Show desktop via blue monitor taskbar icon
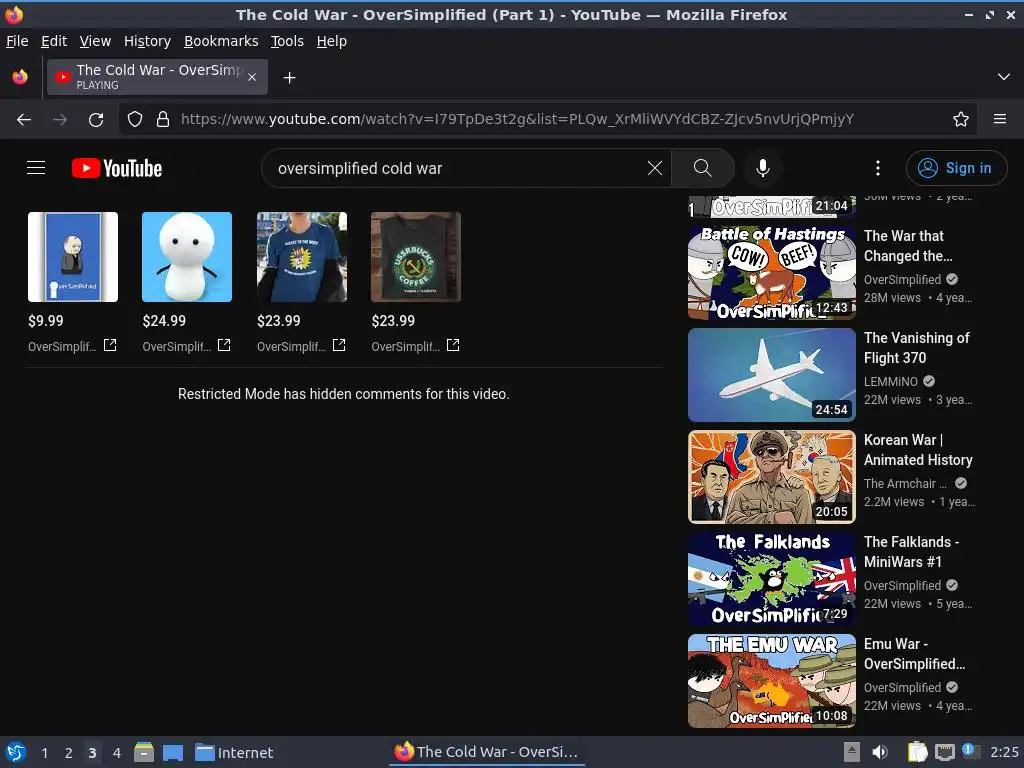Image resolution: width=1024 pixels, height=768 pixels. click(x=172, y=752)
